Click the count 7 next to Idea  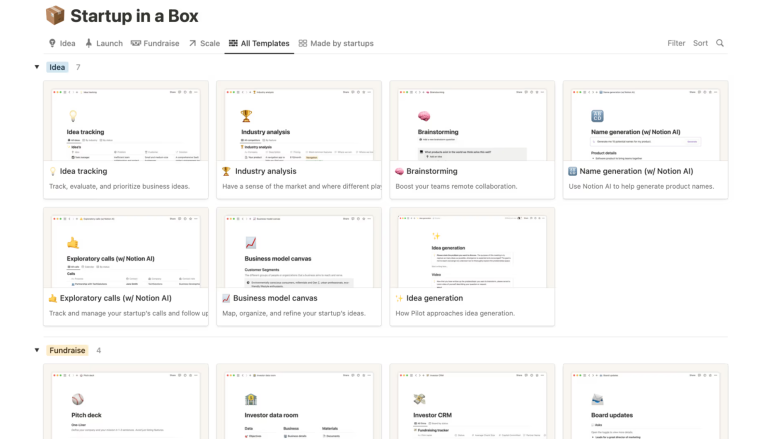(78, 67)
